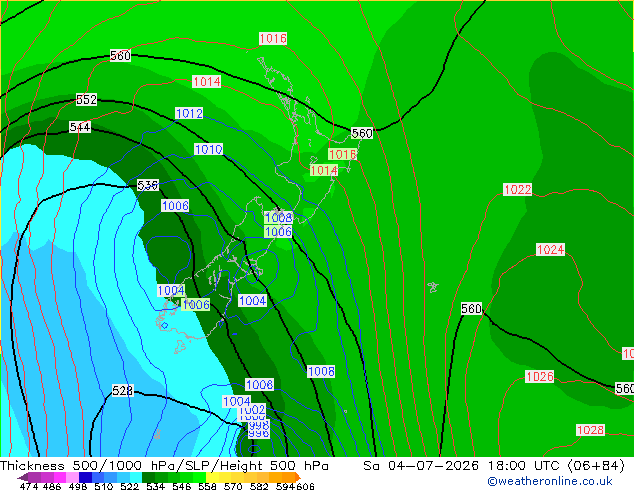Pick the darkest green swatch above 534
This screenshot has height=490, width=634.
coord(148,477)
